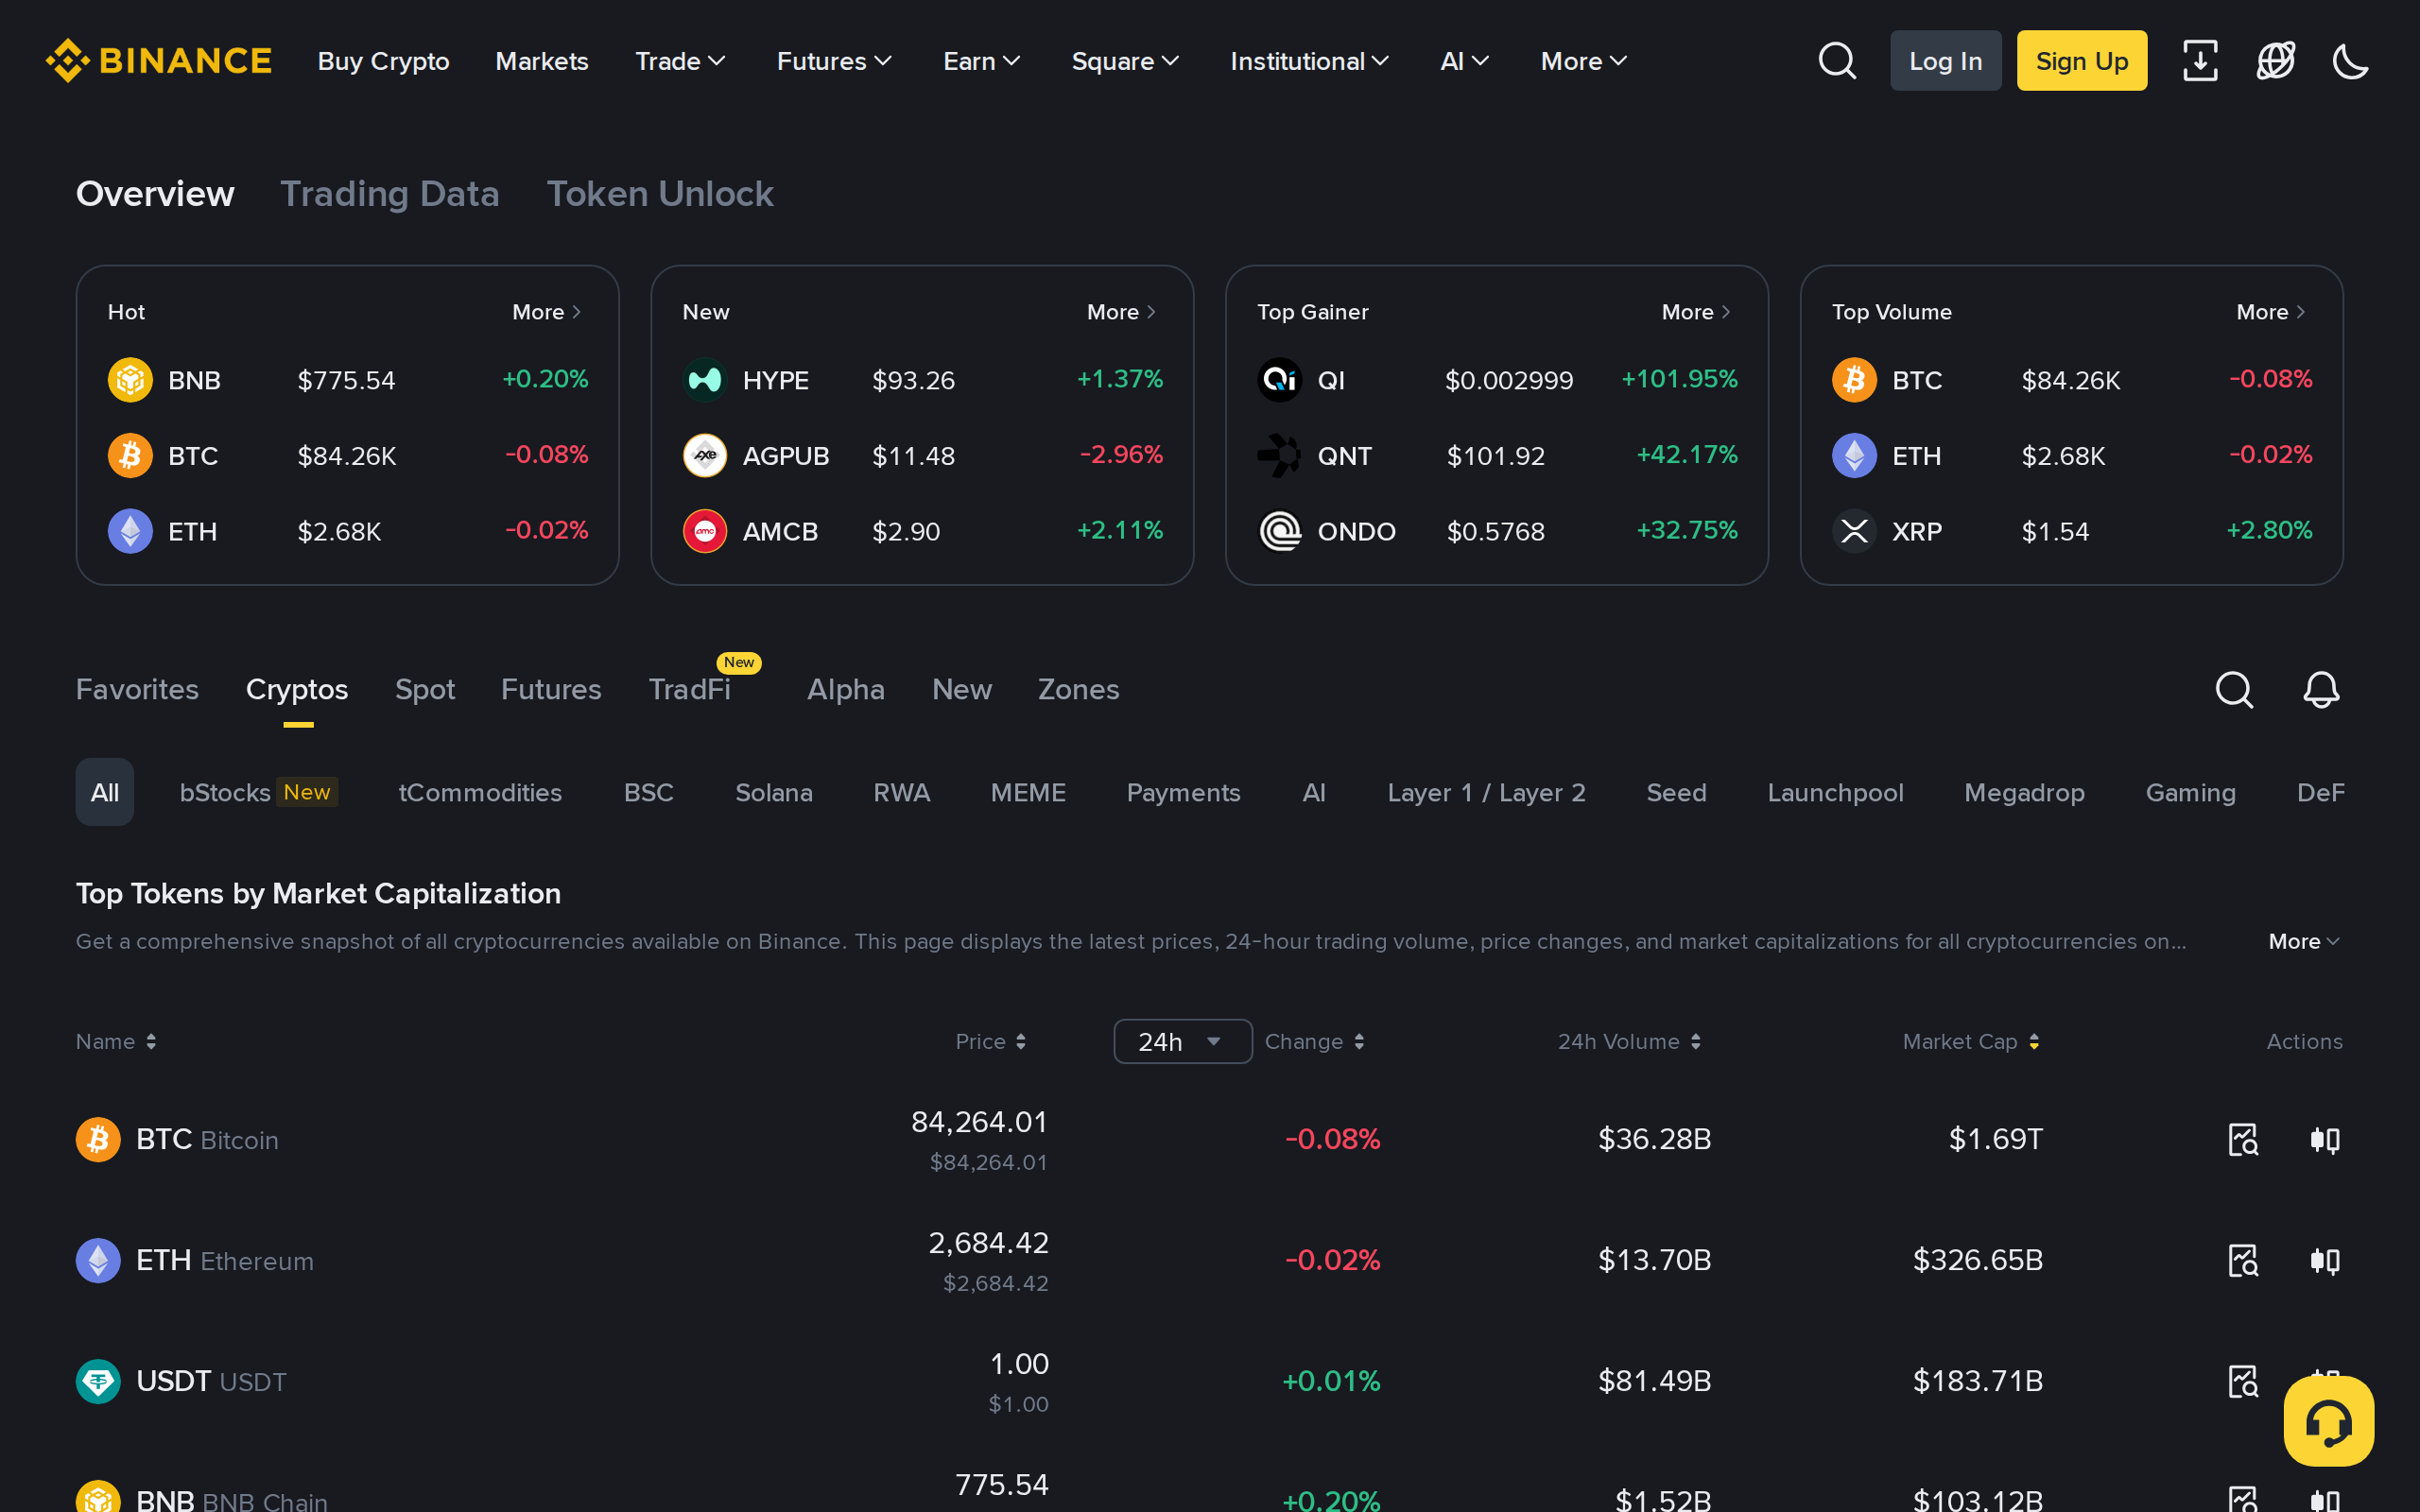Open BTC coin detail icon in Actions

[2243, 1140]
